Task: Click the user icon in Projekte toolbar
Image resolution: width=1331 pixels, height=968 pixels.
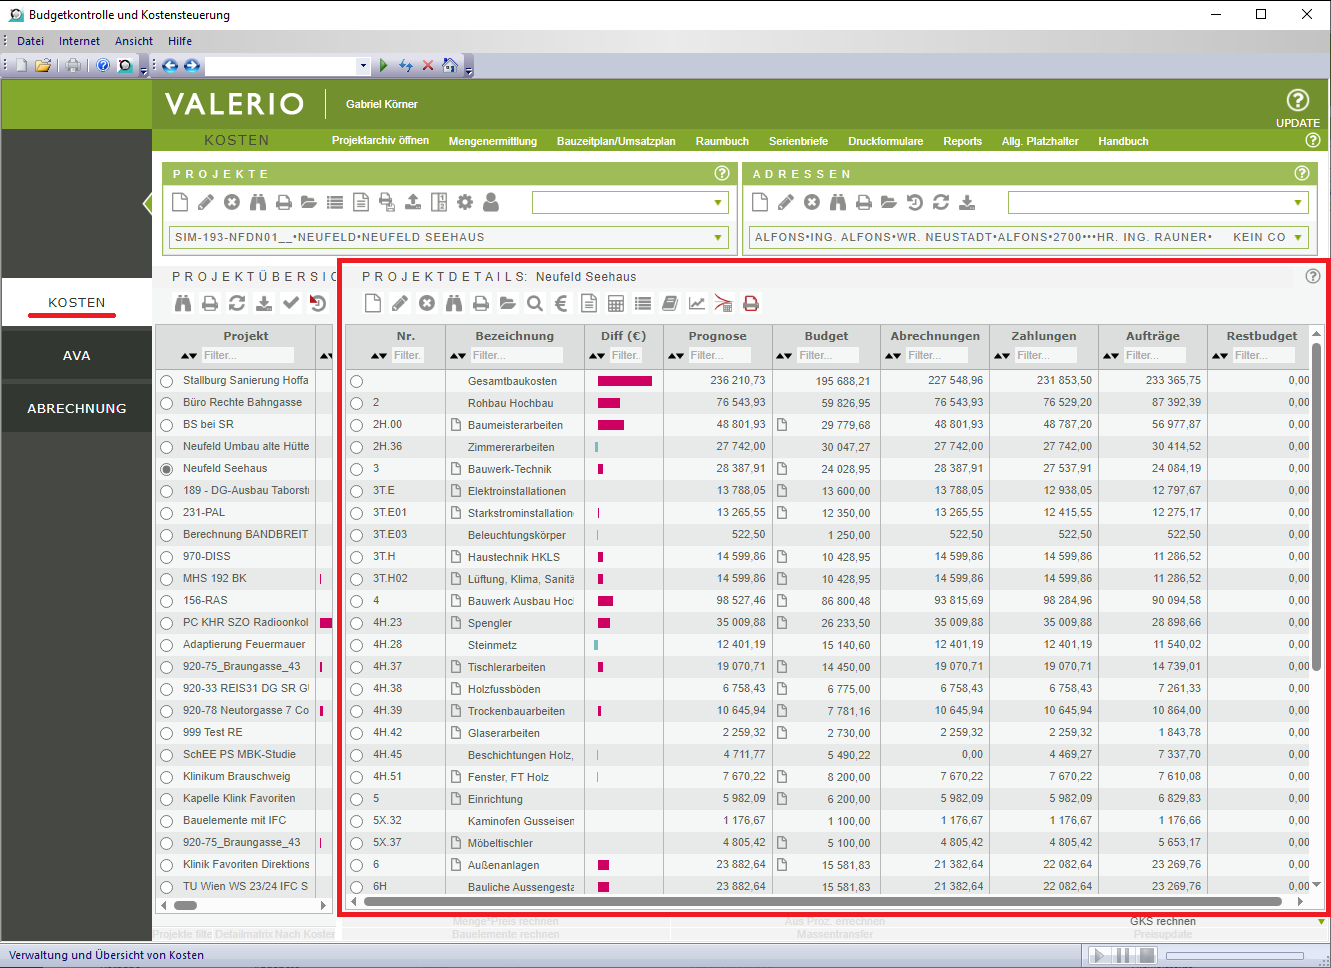Action: click(491, 202)
